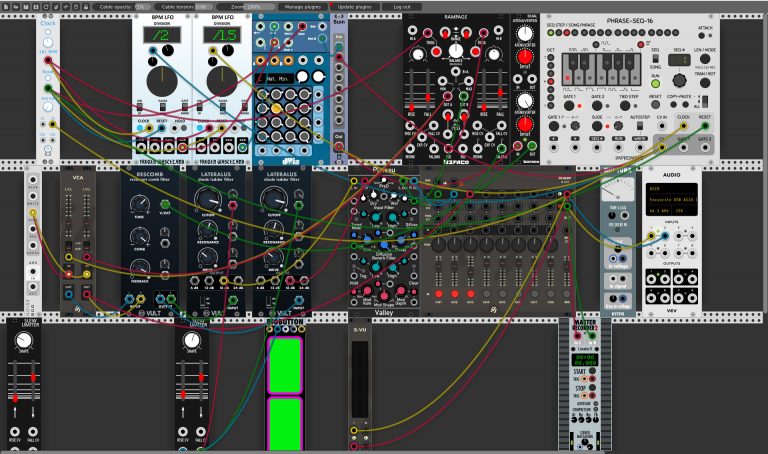
Task: Click the lower green pad on Bigbutton module
Action: point(284,424)
